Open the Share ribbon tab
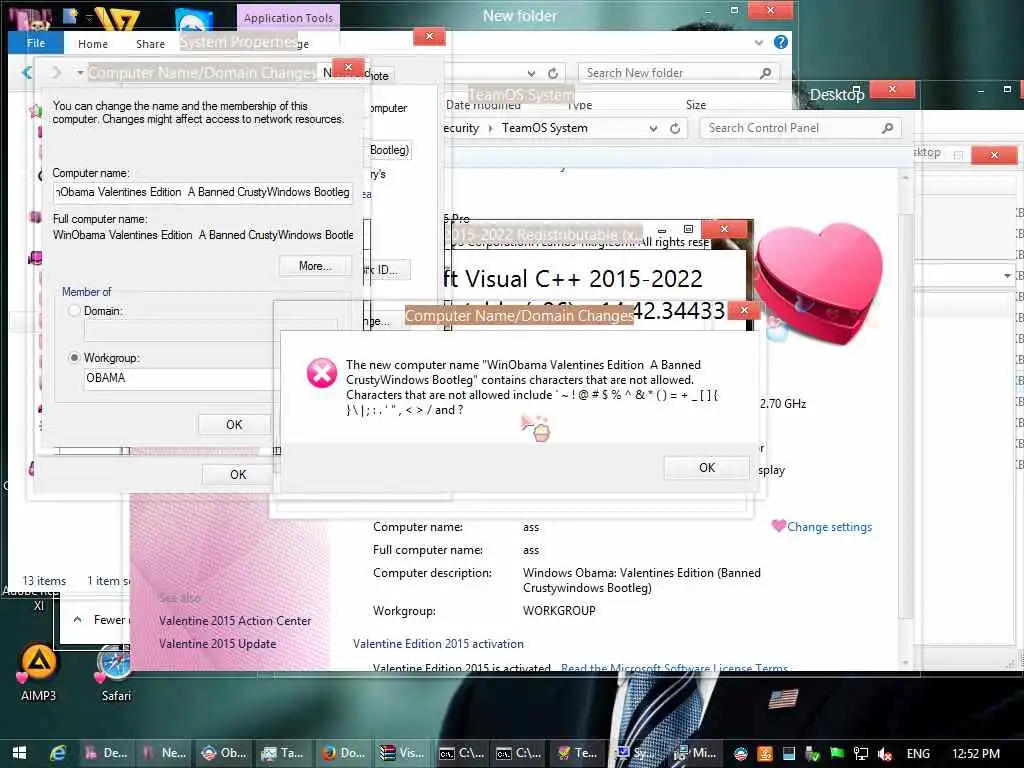Screen dimensions: 1024x768 point(150,44)
